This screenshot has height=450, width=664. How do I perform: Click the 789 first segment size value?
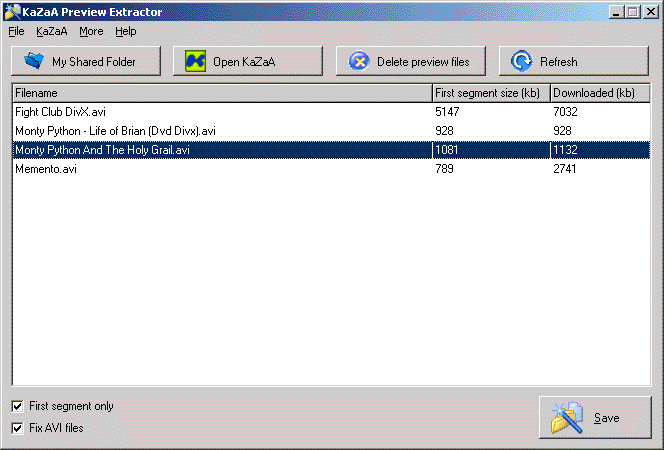point(444,169)
